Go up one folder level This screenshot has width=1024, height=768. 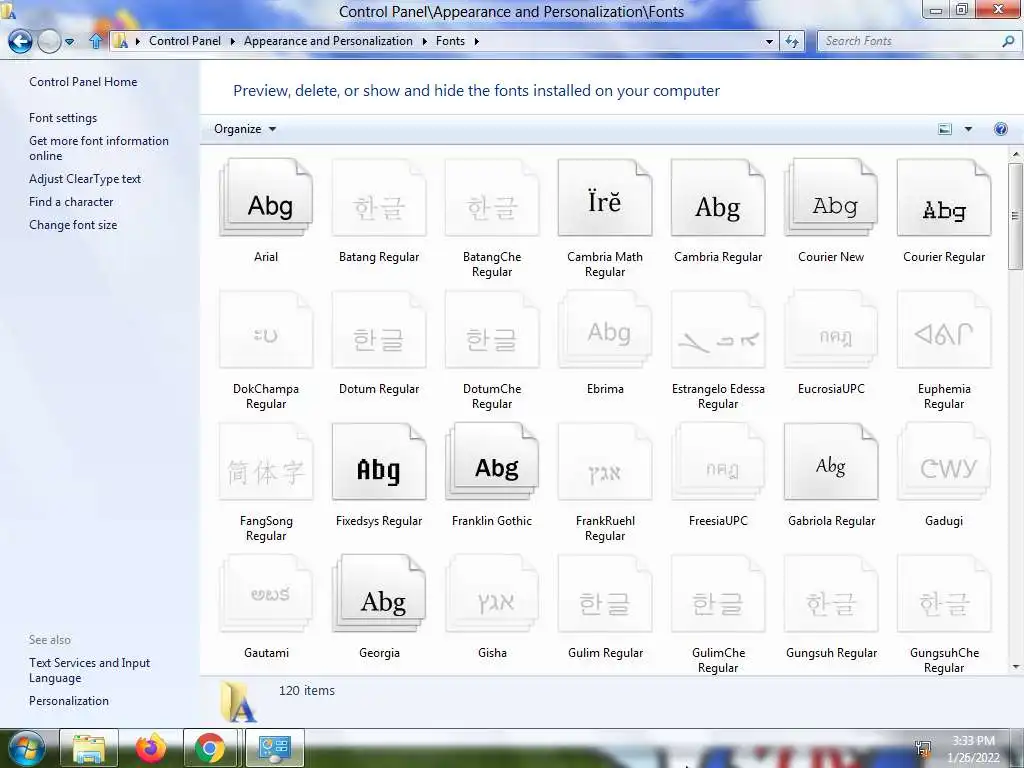pyautogui.click(x=96, y=42)
